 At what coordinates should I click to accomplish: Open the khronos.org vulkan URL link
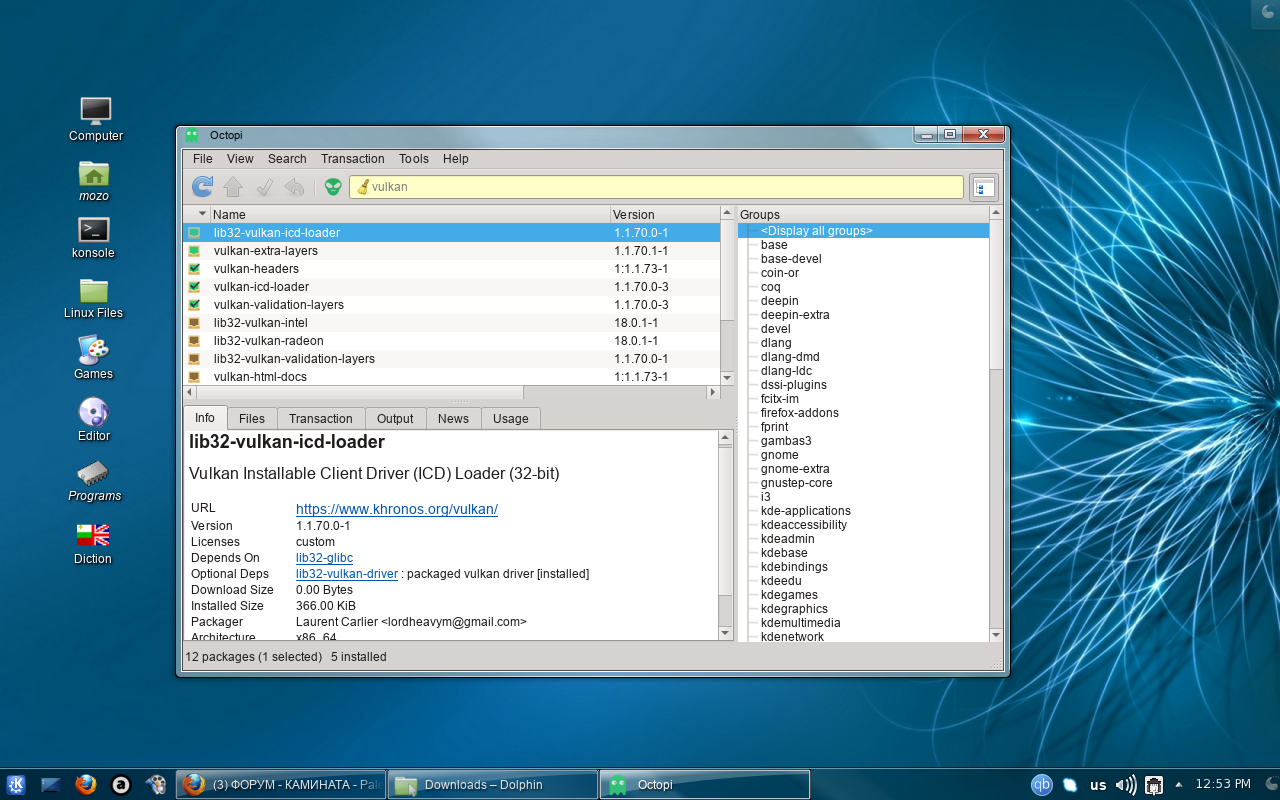click(x=397, y=509)
